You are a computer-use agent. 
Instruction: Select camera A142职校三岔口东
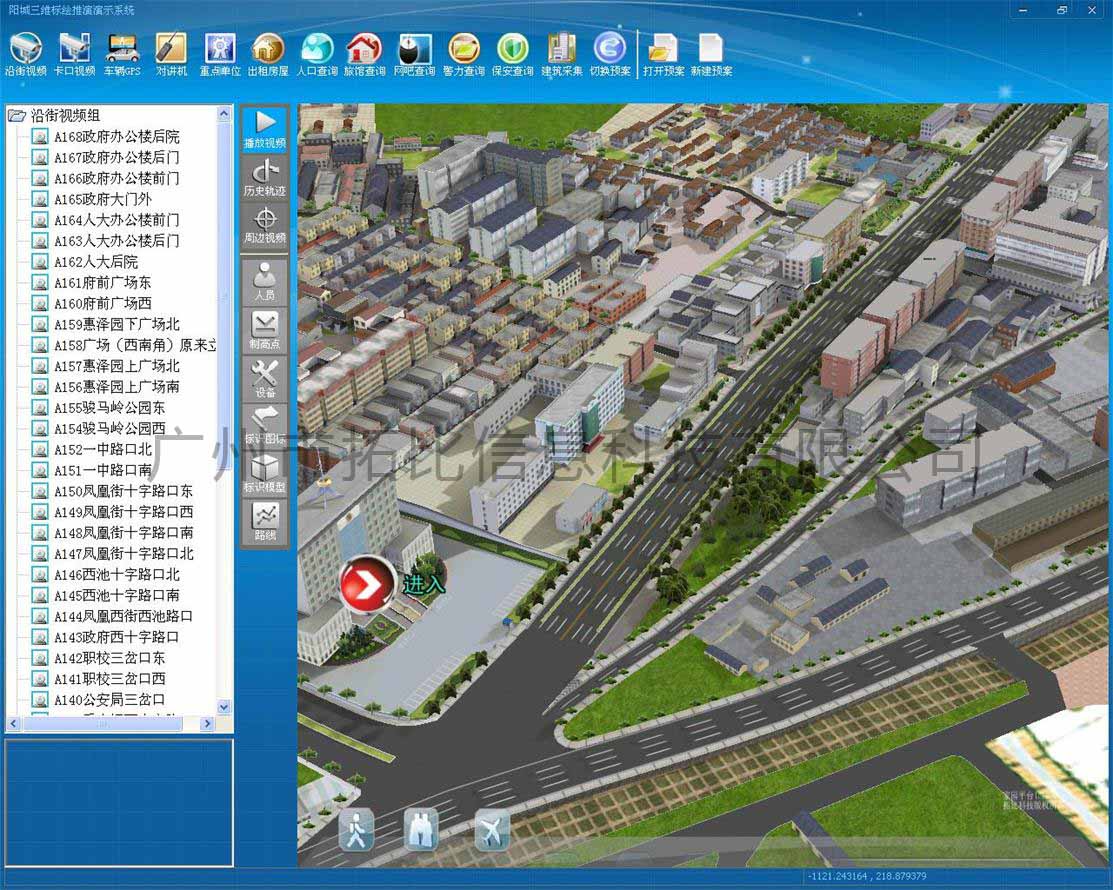coord(110,658)
